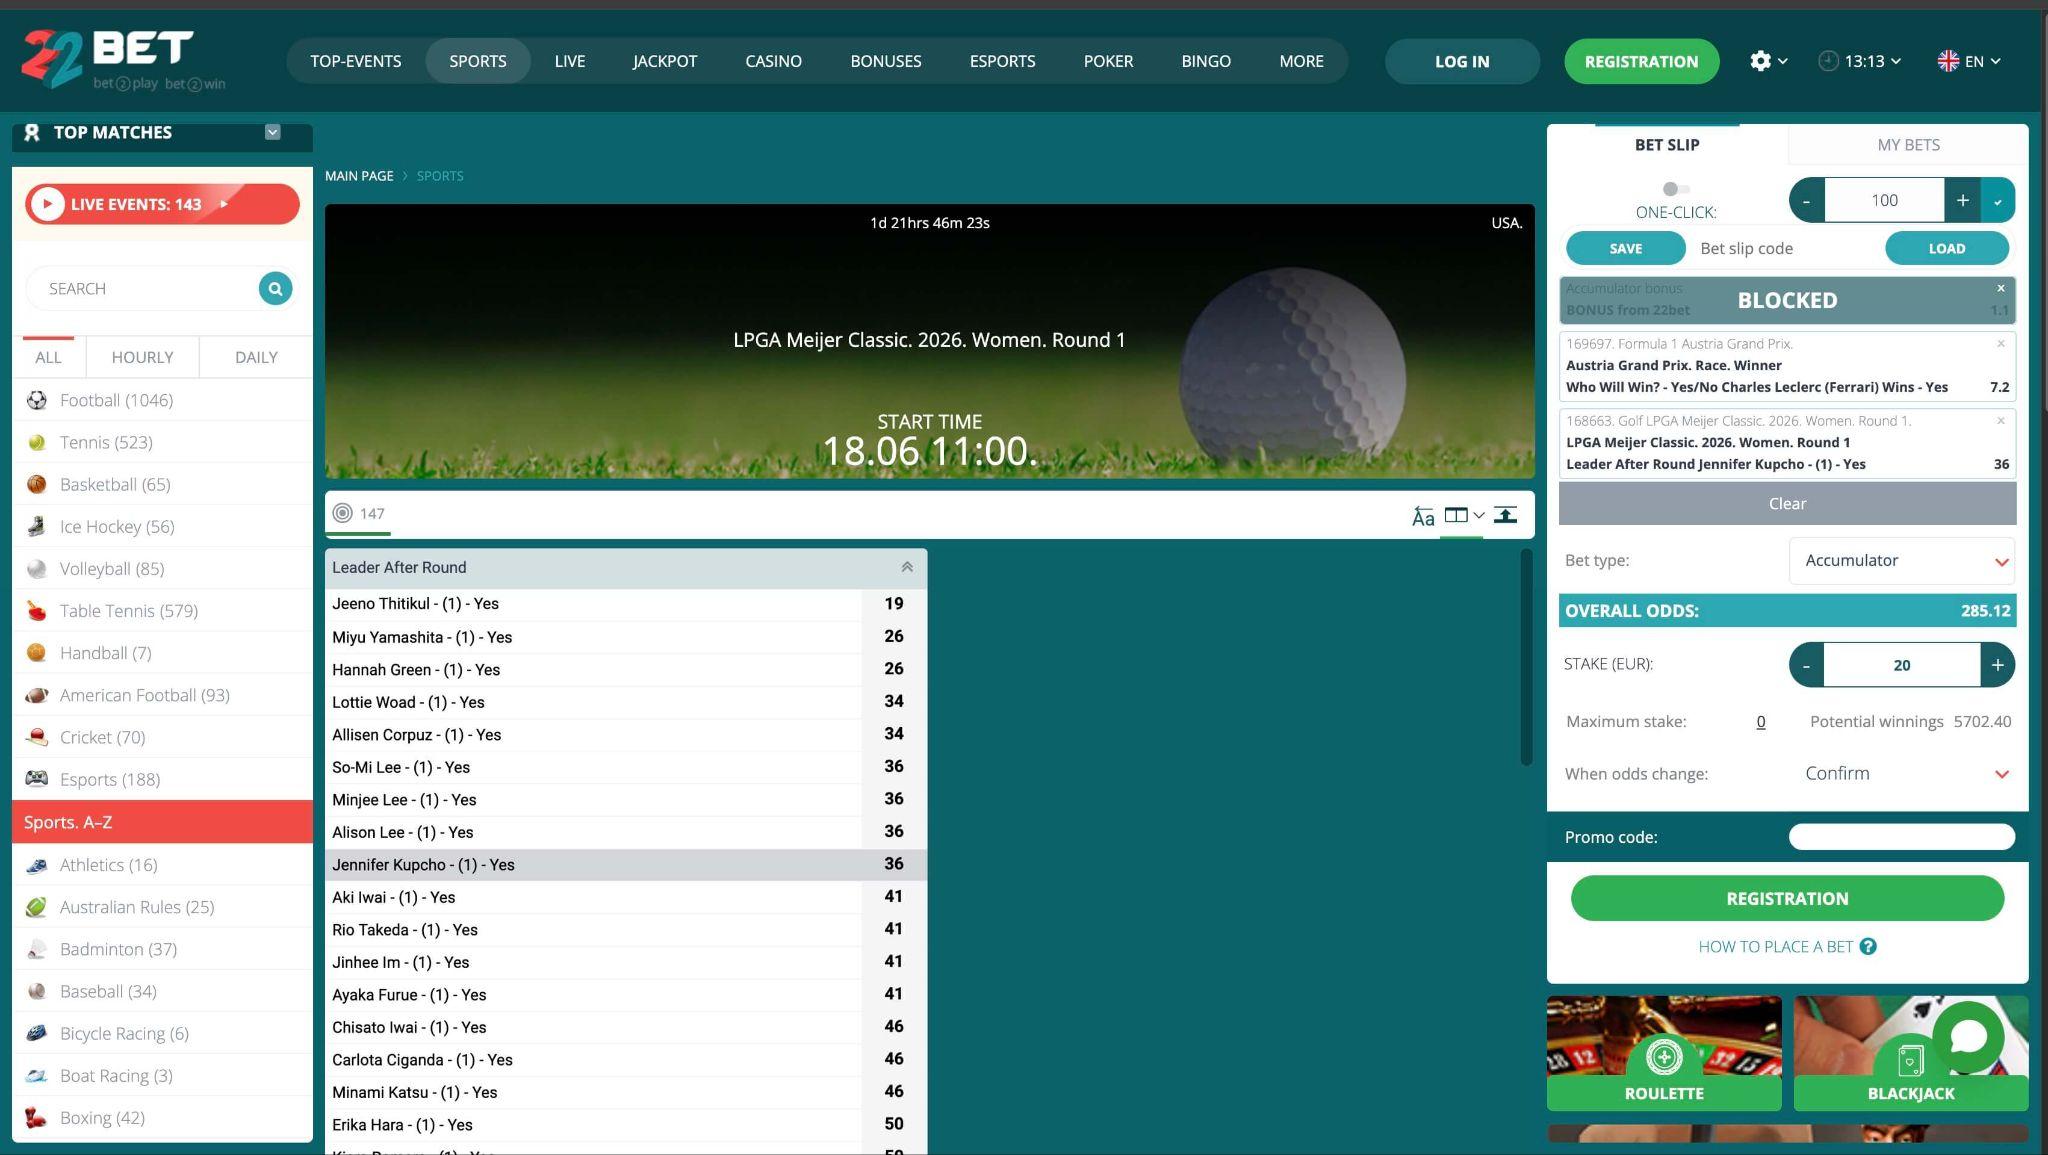2048x1155 pixels.
Task: Click the Live Events: 143 button
Action: (x=162, y=204)
